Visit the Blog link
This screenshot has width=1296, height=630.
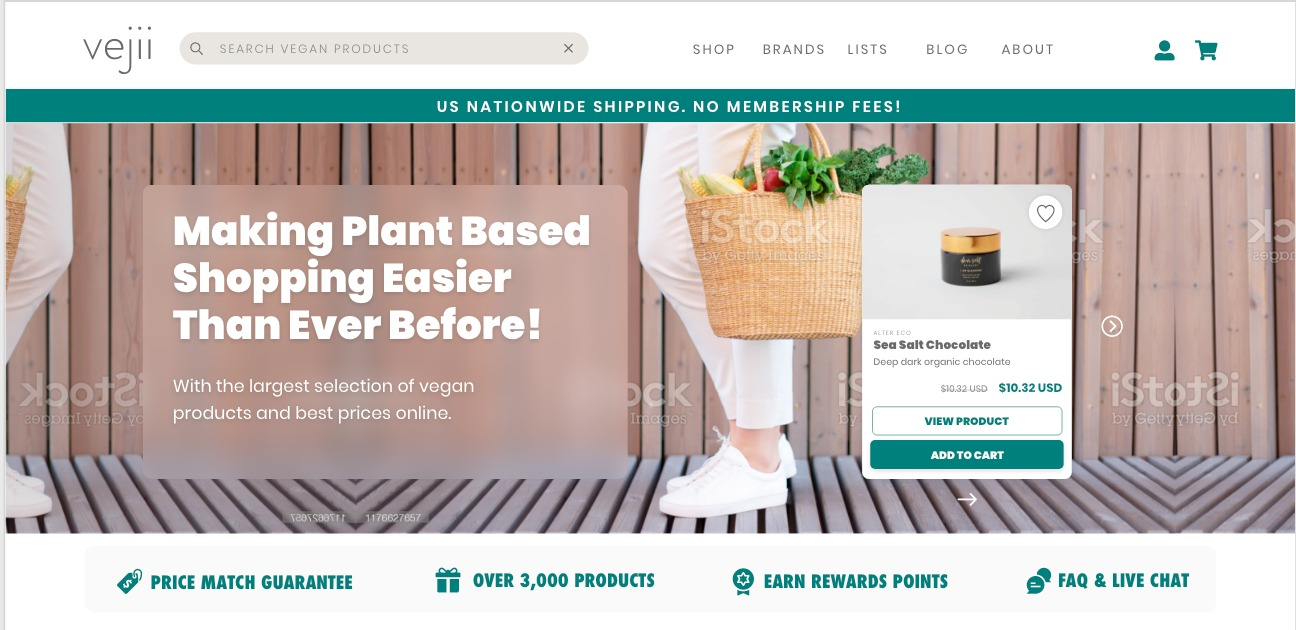pos(947,49)
